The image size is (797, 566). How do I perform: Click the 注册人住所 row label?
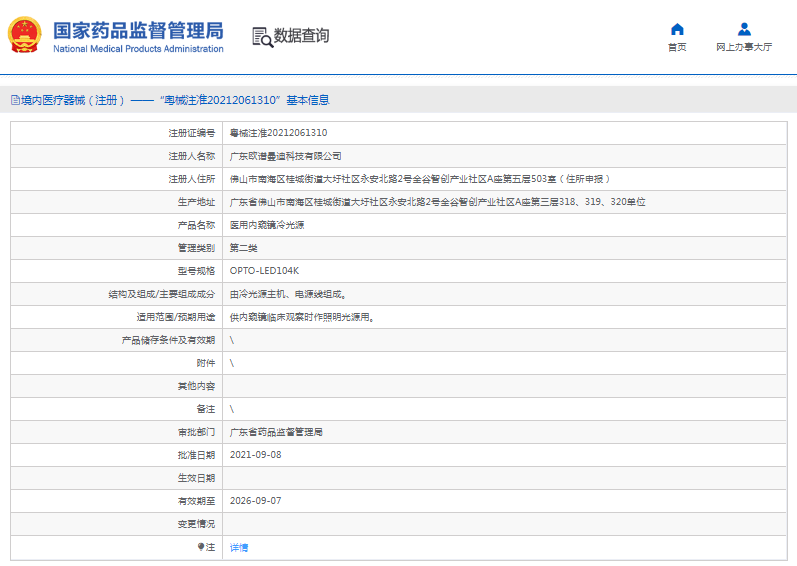tap(192, 179)
